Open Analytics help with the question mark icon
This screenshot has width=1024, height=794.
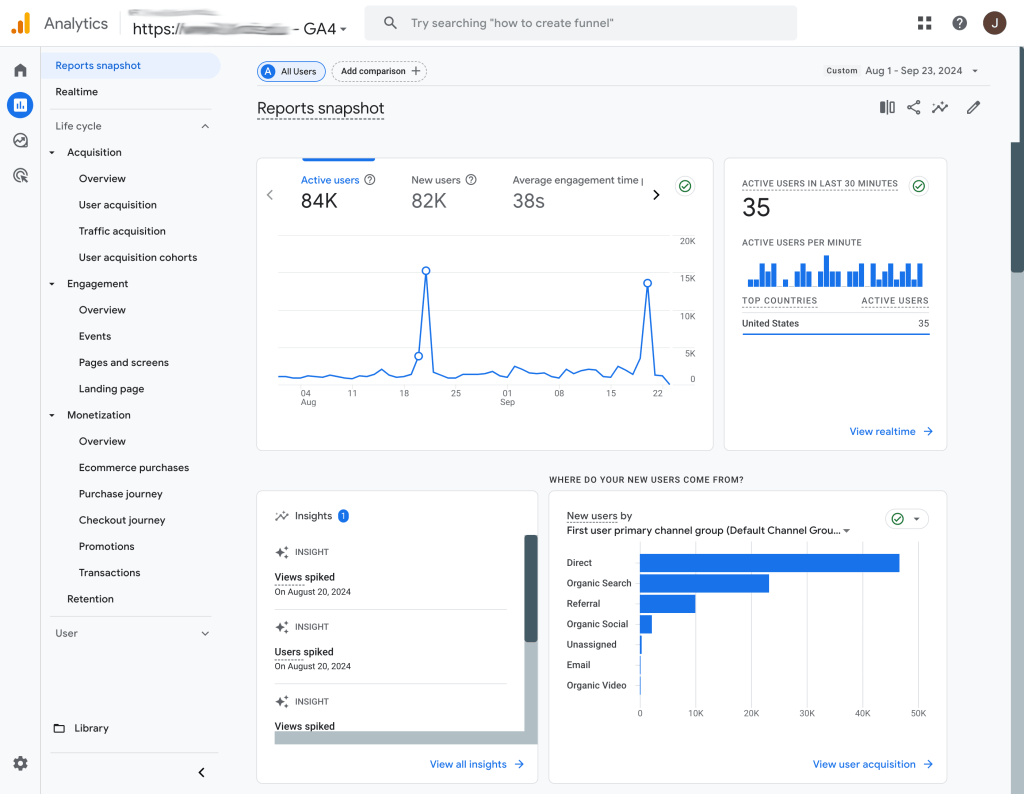tap(958, 22)
